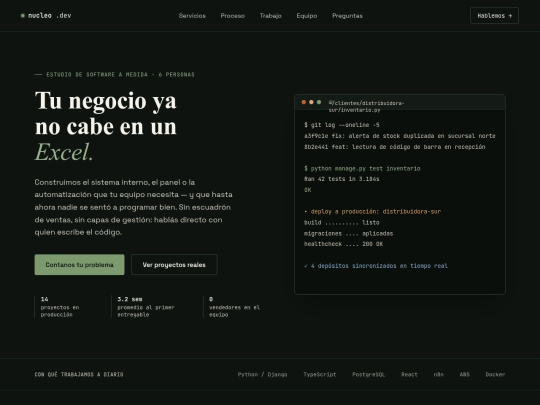Click the 'Ran 42 tests' line
This screenshot has height=405, width=540.
point(342,179)
